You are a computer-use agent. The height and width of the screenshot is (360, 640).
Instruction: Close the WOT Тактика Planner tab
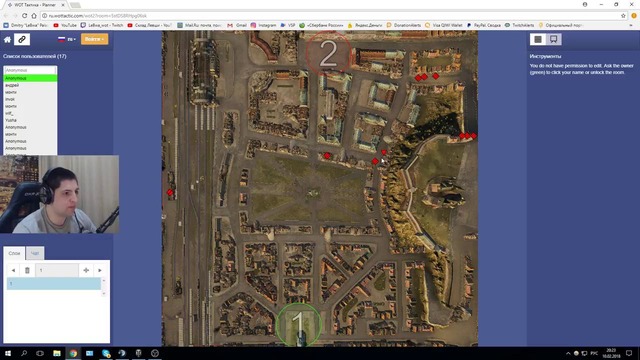[x=63, y=5]
